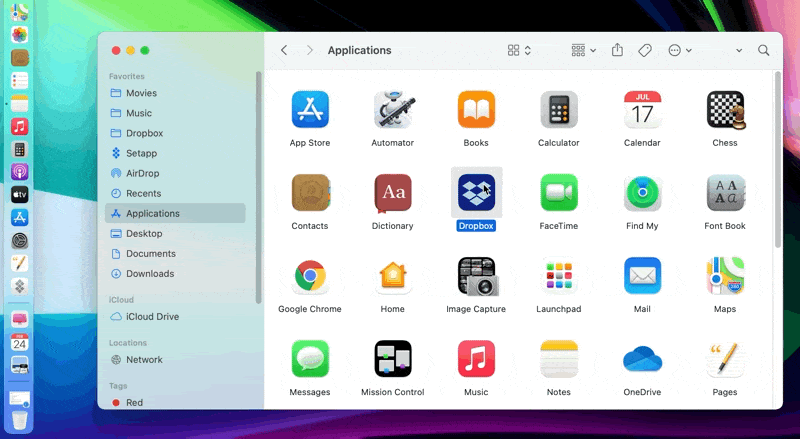Select Applications in the sidebar
Screen dimensions: 800x439
click(x=175, y=213)
